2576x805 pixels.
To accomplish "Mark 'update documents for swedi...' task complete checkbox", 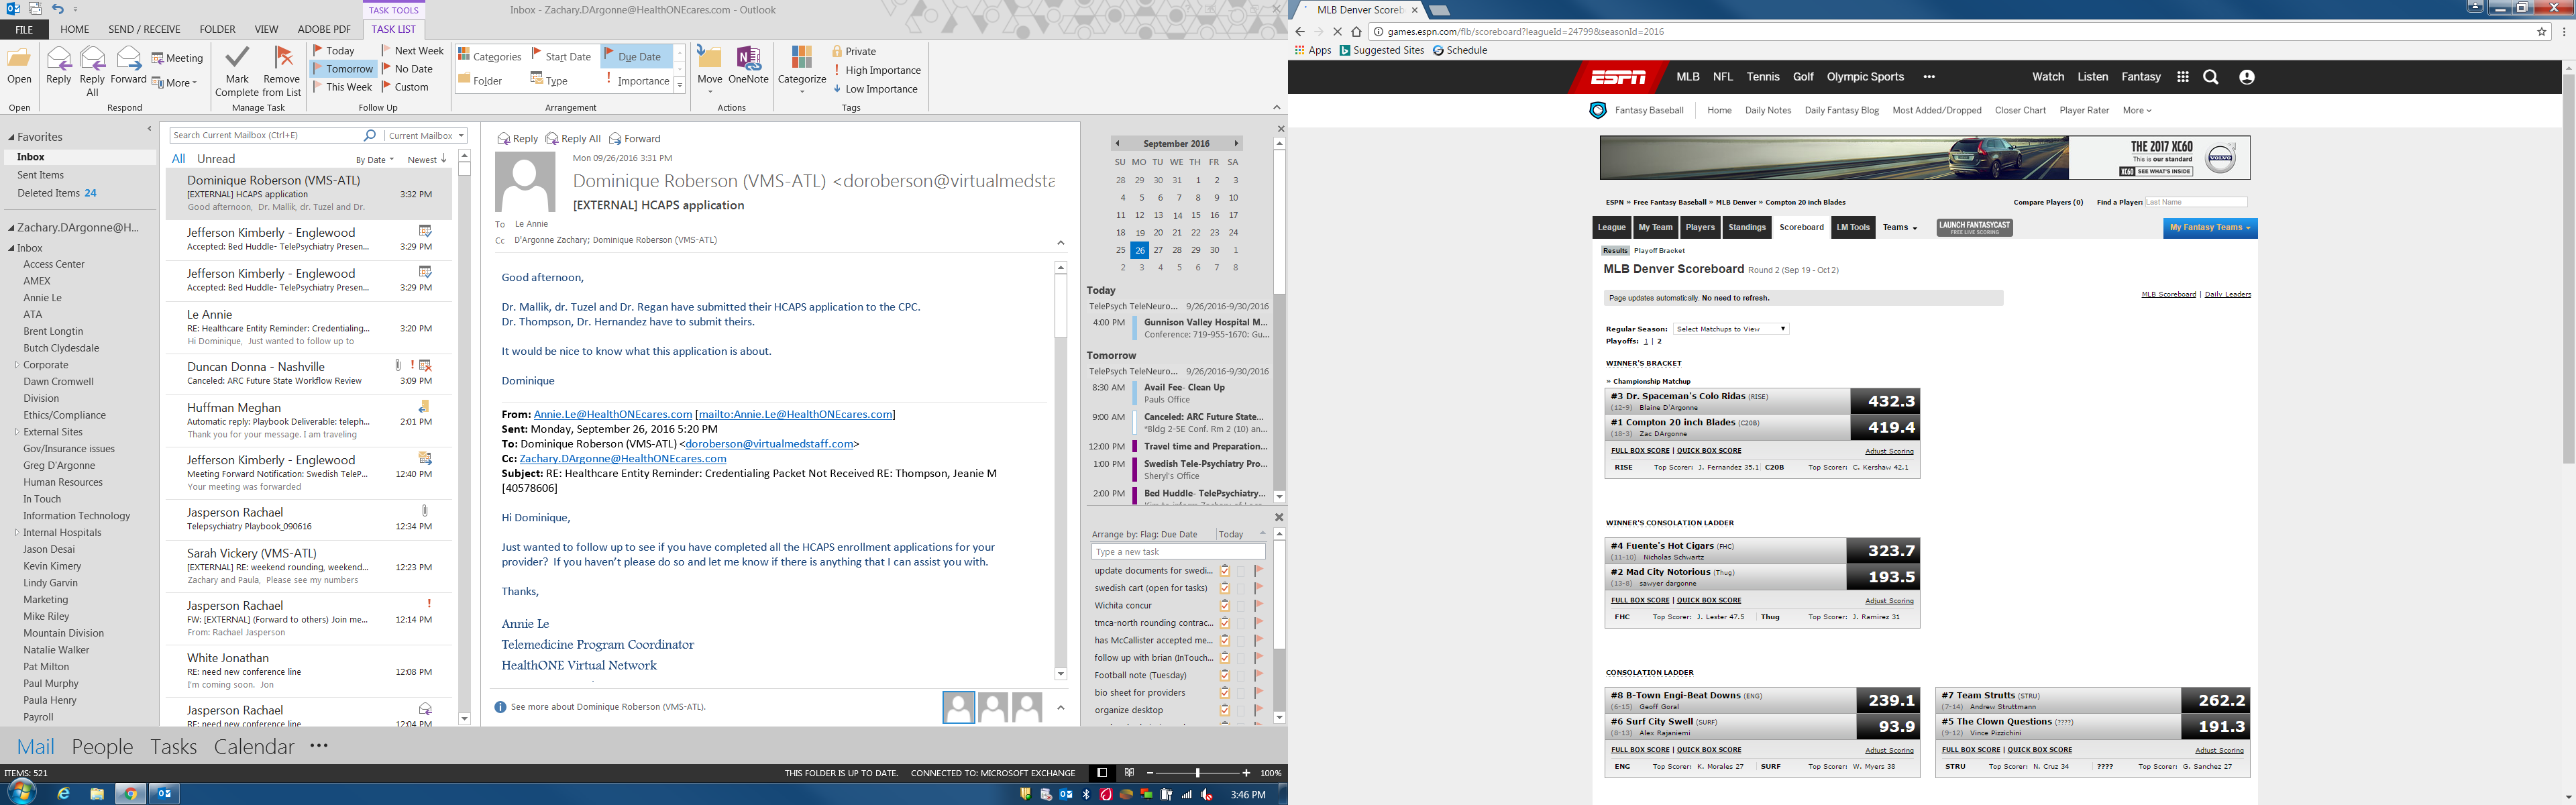I will (1225, 571).
